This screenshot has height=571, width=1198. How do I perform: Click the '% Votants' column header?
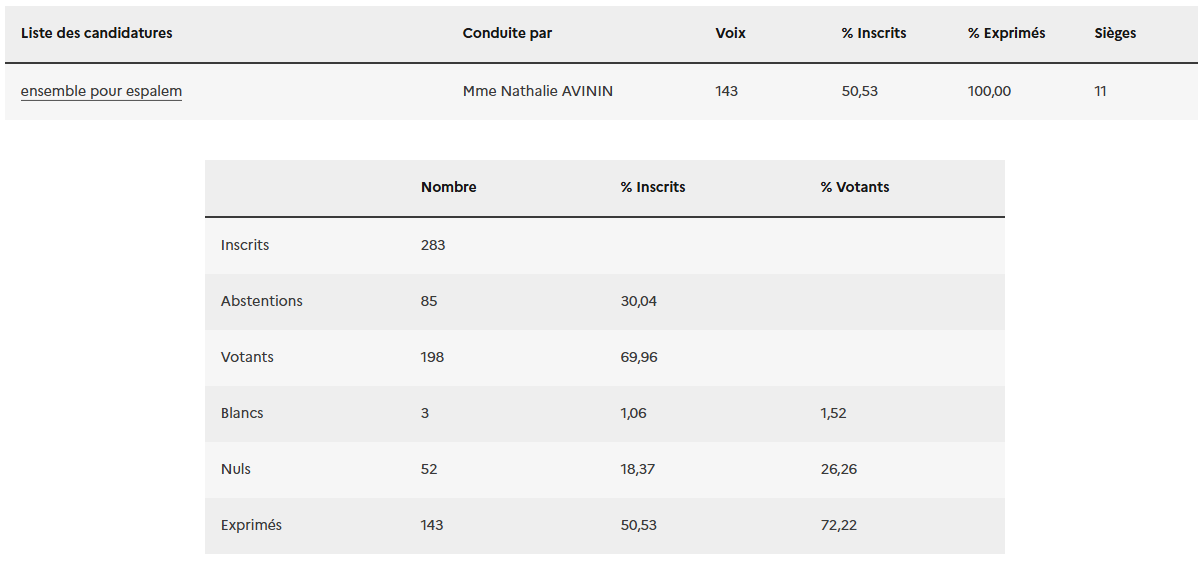pos(854,187)
